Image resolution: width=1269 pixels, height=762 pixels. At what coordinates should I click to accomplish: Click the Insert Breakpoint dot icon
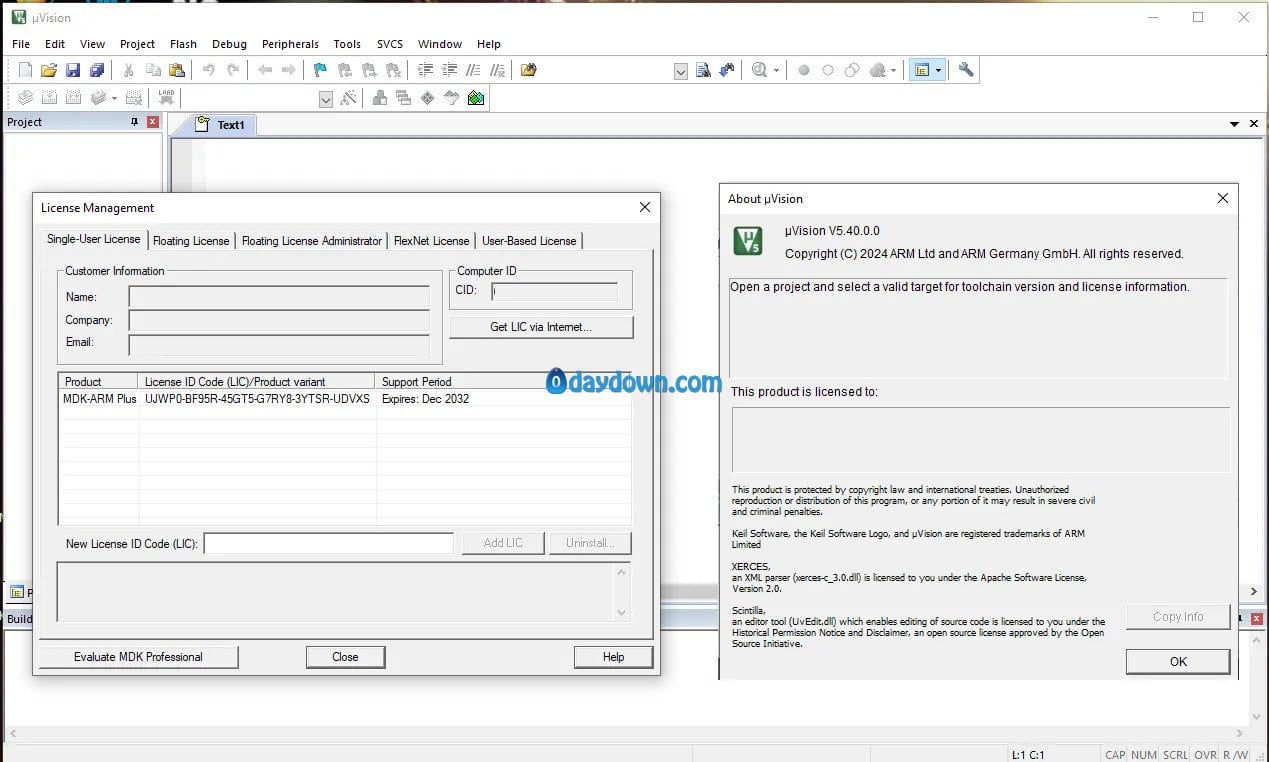coord(803,70)
